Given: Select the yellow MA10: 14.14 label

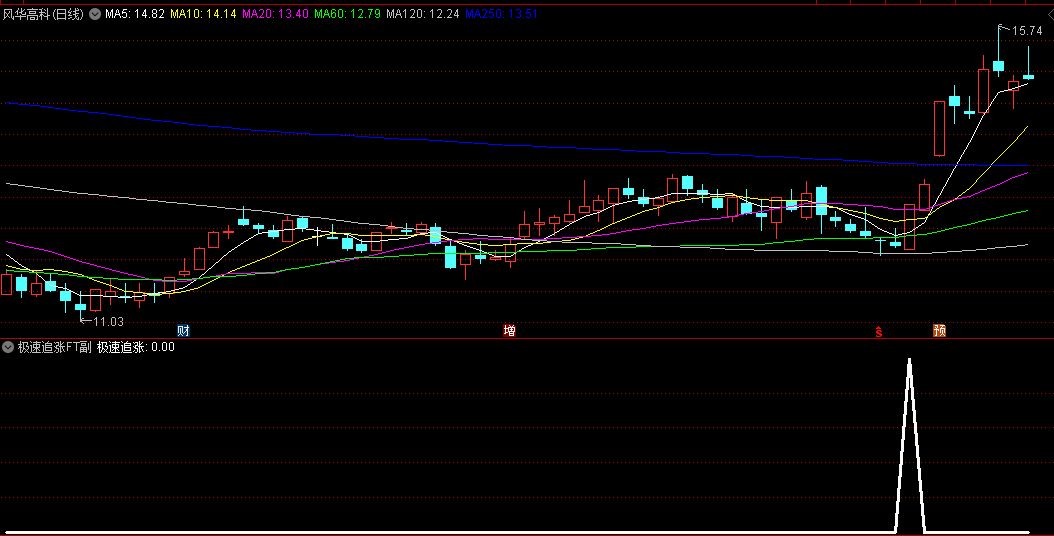Looking at the screenshot, I should [x=203, y=13].
